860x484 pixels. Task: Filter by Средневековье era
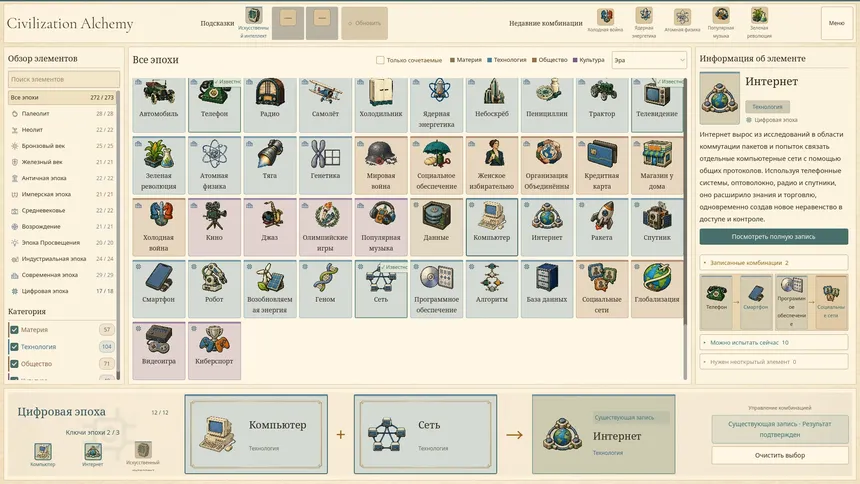point(62,210)
